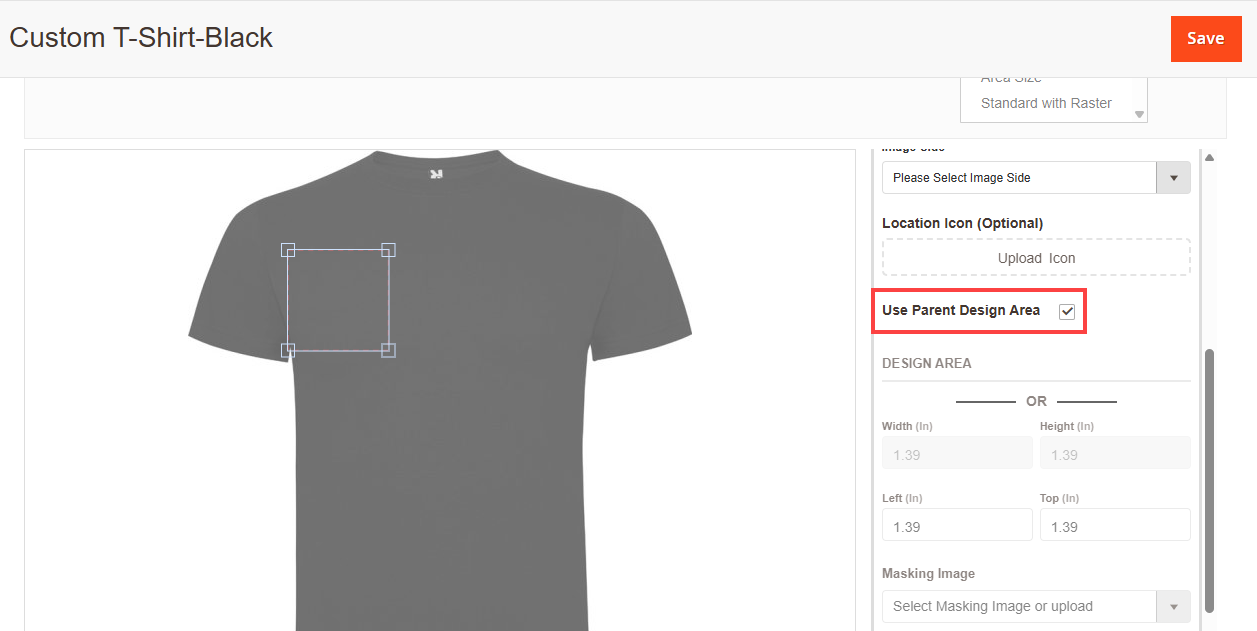Click the small down arrow in the options listbox
The height and width of the screenshot is (631, 1257).
click(1139, 115)
